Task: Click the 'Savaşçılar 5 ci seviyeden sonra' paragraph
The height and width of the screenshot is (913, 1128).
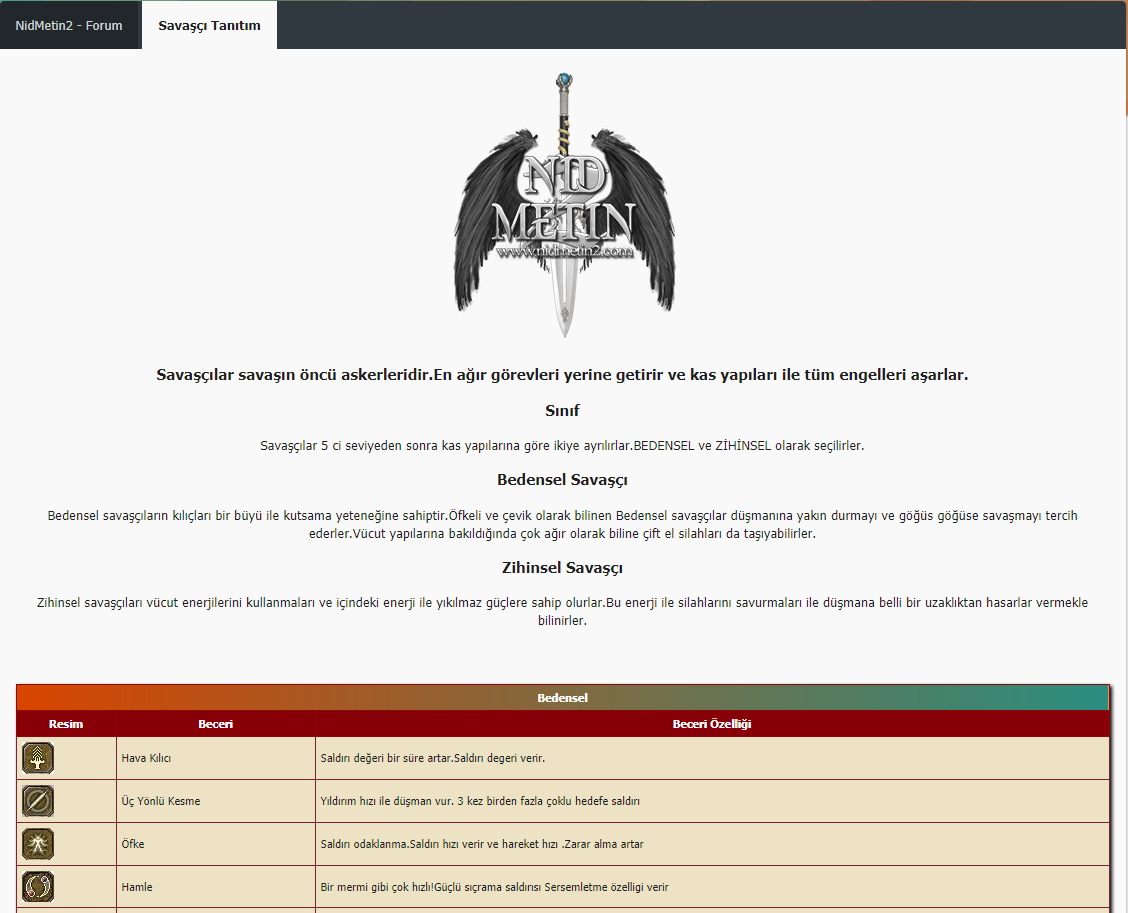Action: (563, 445)
